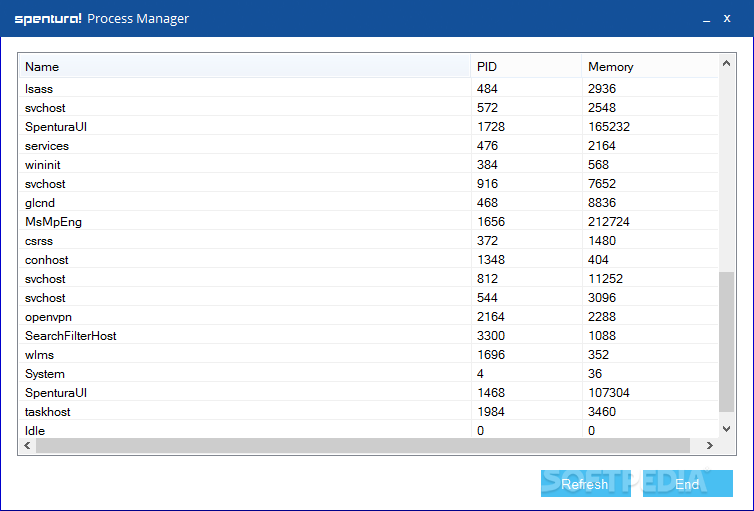
Task: Click memory value 3460
Action: click(602, 411)
